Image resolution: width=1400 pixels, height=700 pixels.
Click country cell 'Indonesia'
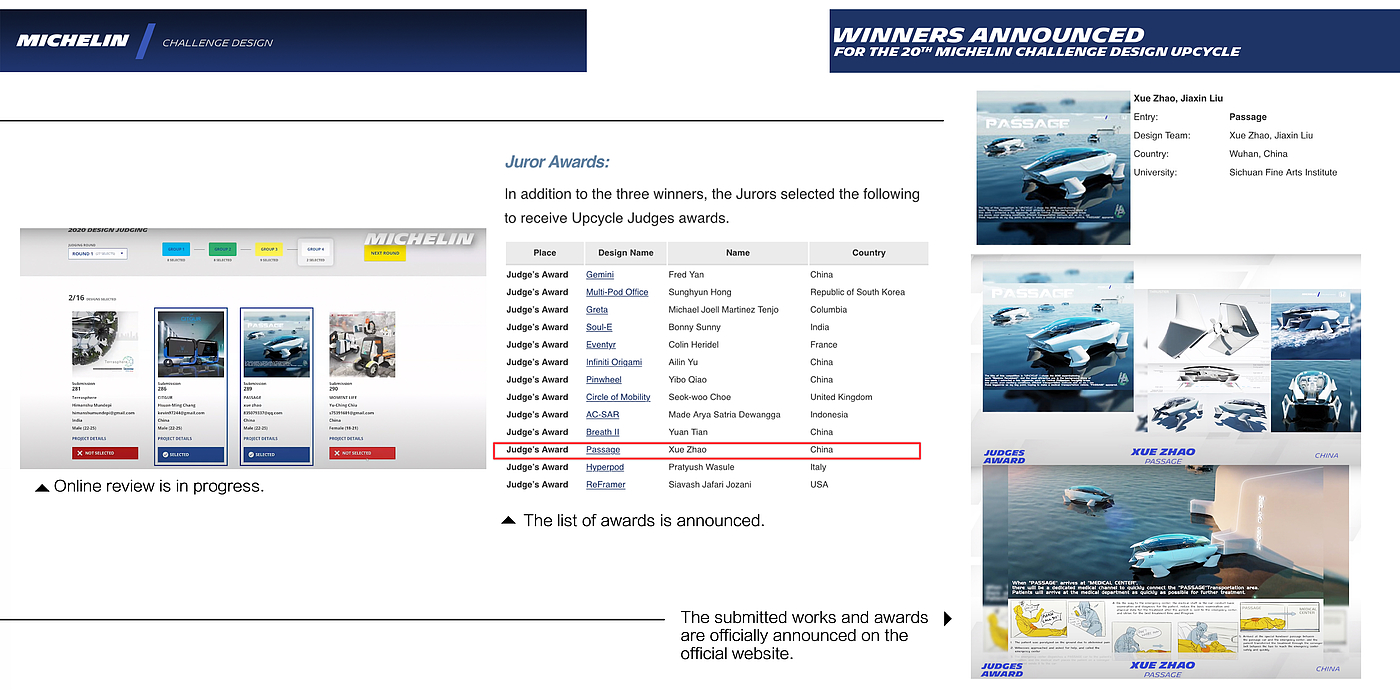coord(829,415)
